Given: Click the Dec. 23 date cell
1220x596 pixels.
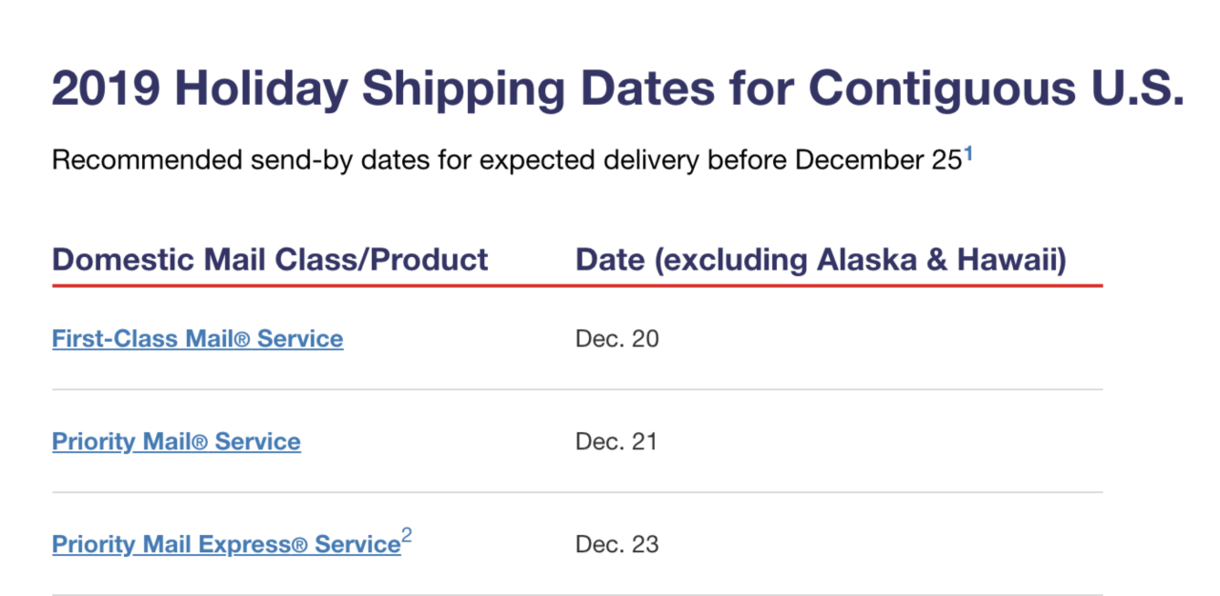Looking at the screenshot, I should tap(617, 545).
